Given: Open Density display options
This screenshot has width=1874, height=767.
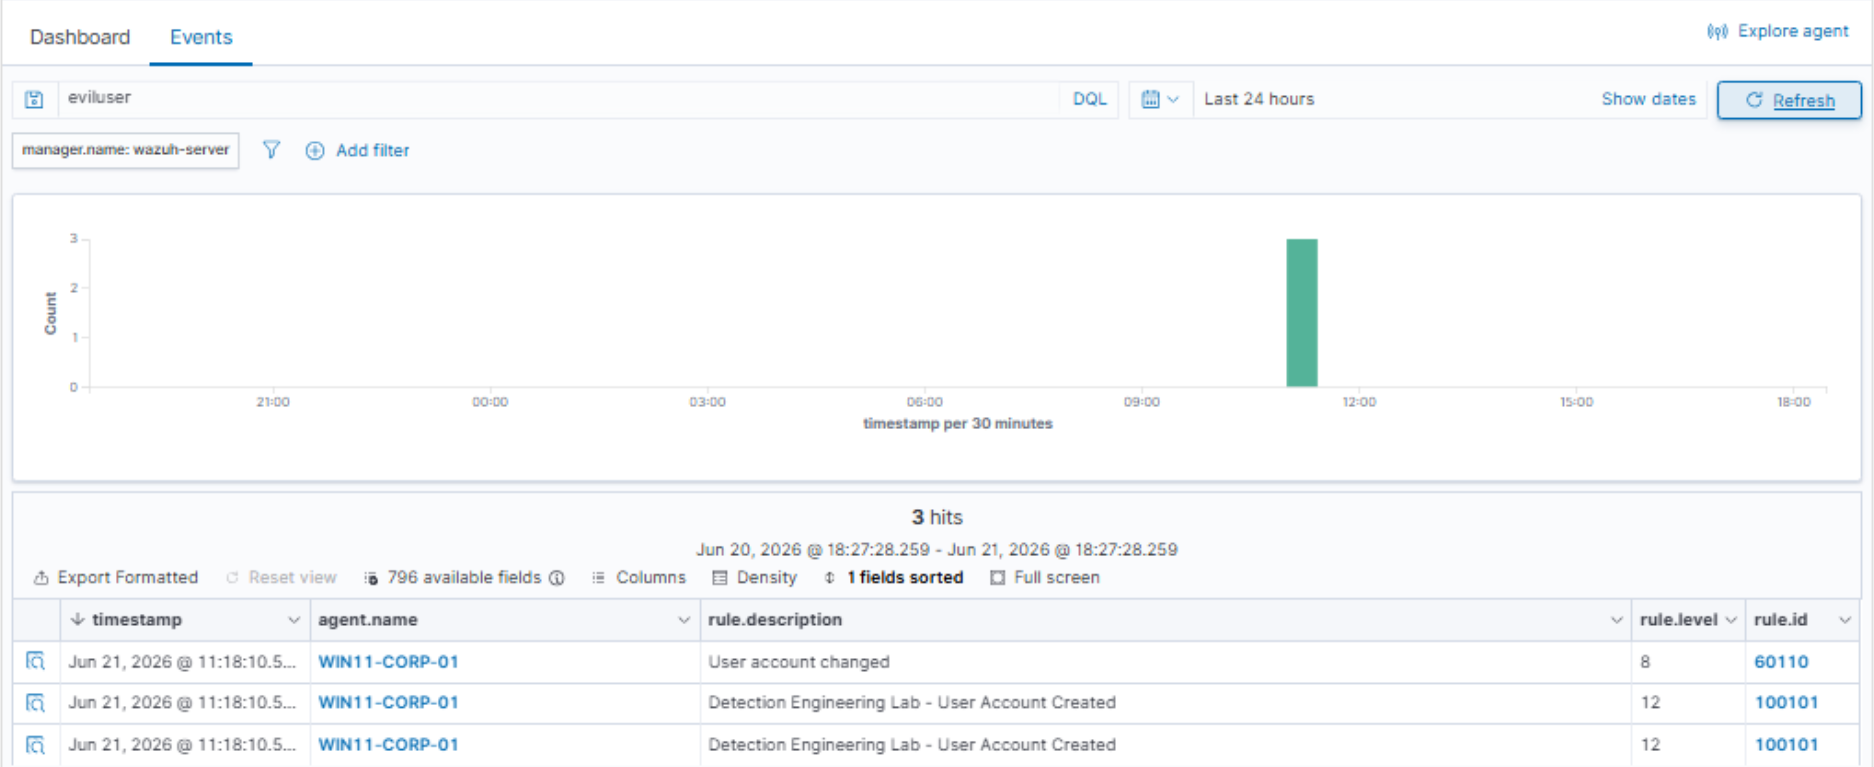Looking at the screenshot, I should coord(755,578).
